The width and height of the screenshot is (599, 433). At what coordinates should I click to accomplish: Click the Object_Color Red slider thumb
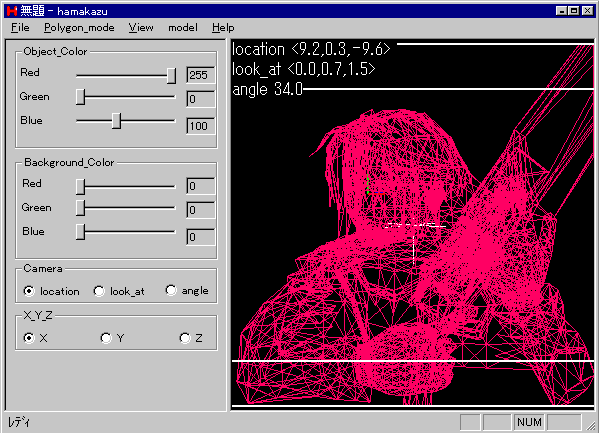(172, 76)
